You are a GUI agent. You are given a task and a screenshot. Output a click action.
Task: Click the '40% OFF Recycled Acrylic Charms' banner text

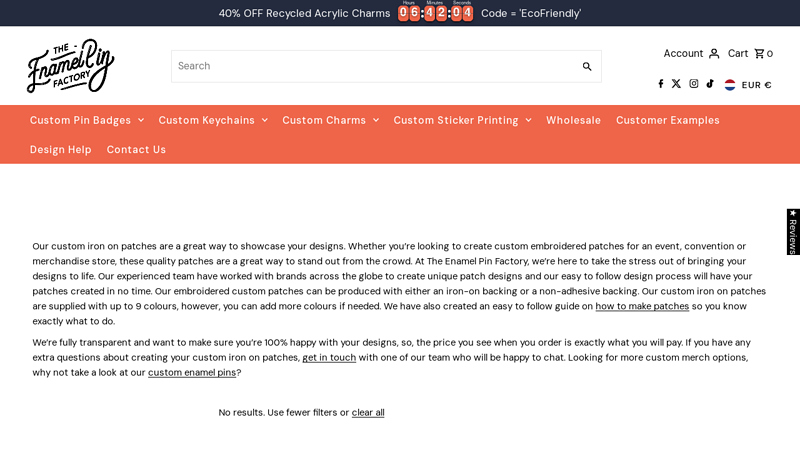coord(305,14)
